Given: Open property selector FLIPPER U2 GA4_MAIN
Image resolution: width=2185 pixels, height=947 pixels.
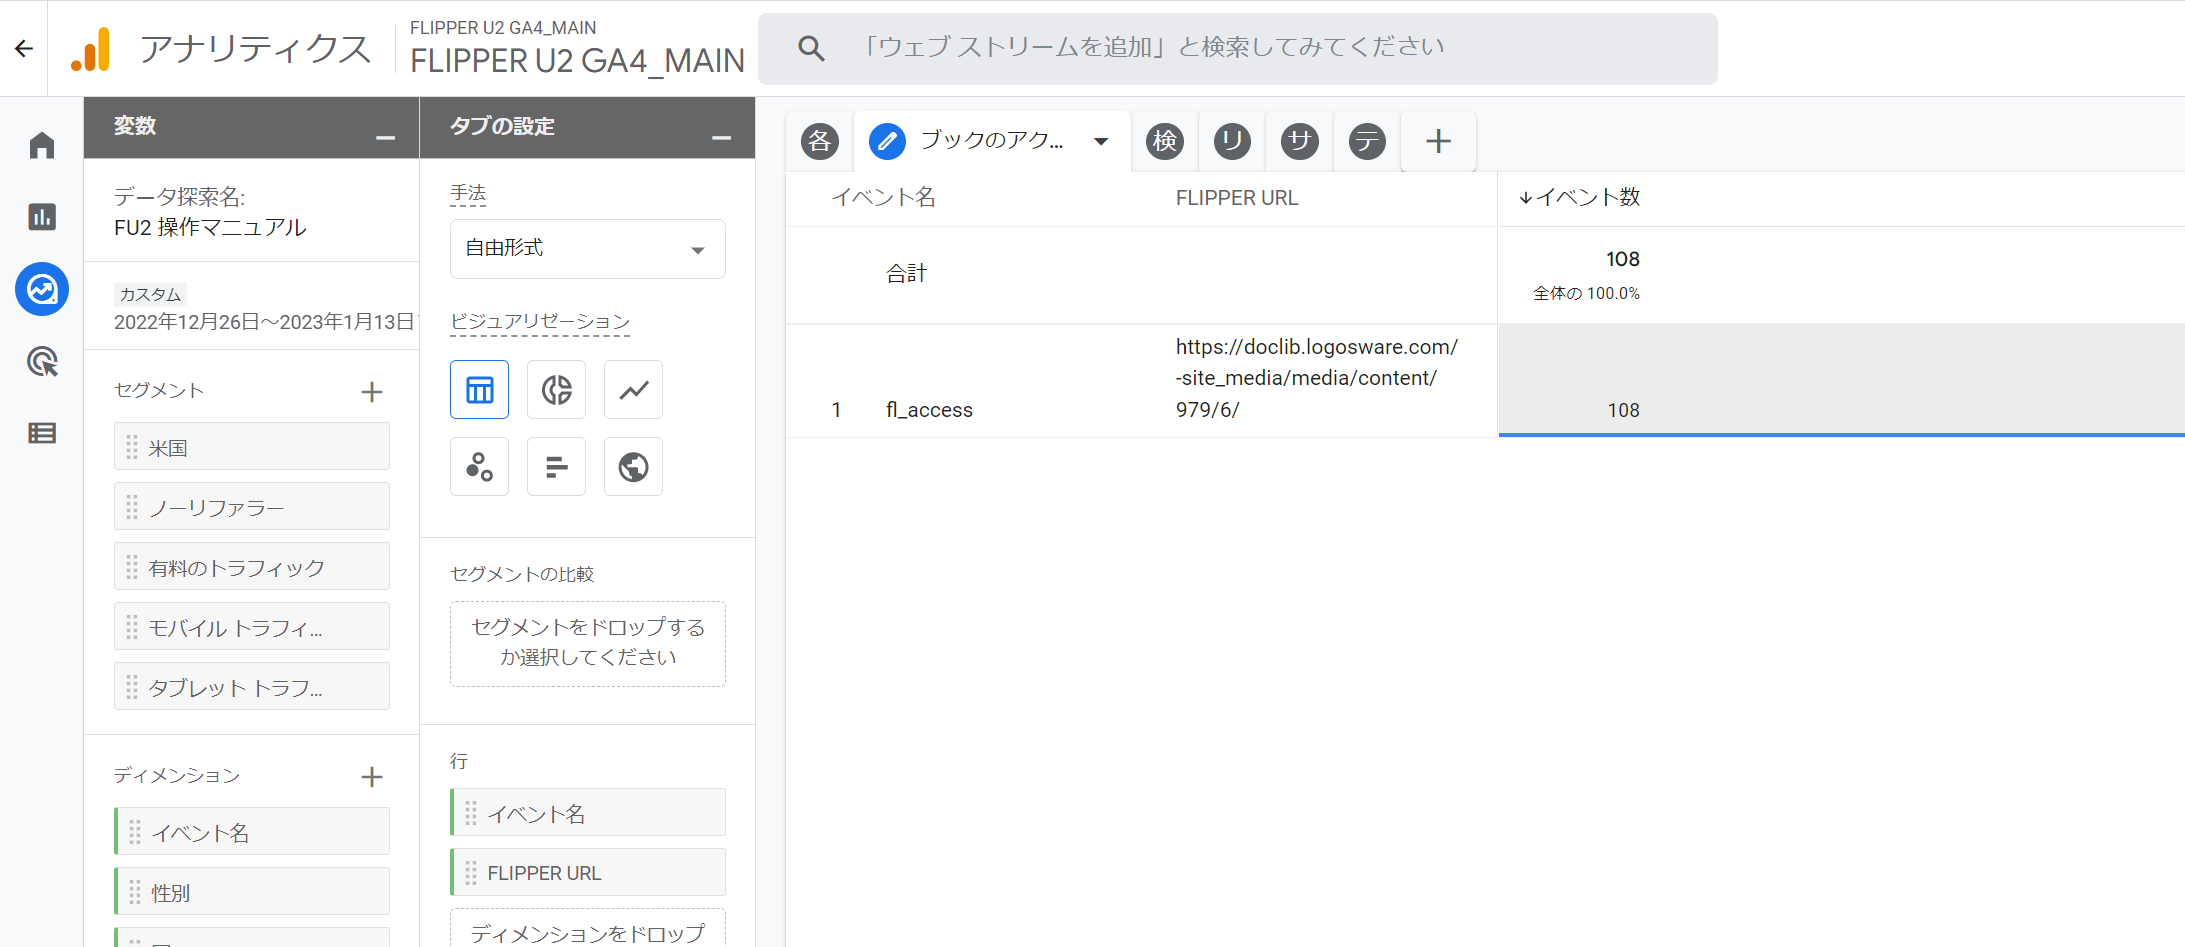Looking at the screenshot, I should pyautogui.click(x=577, y=48).
